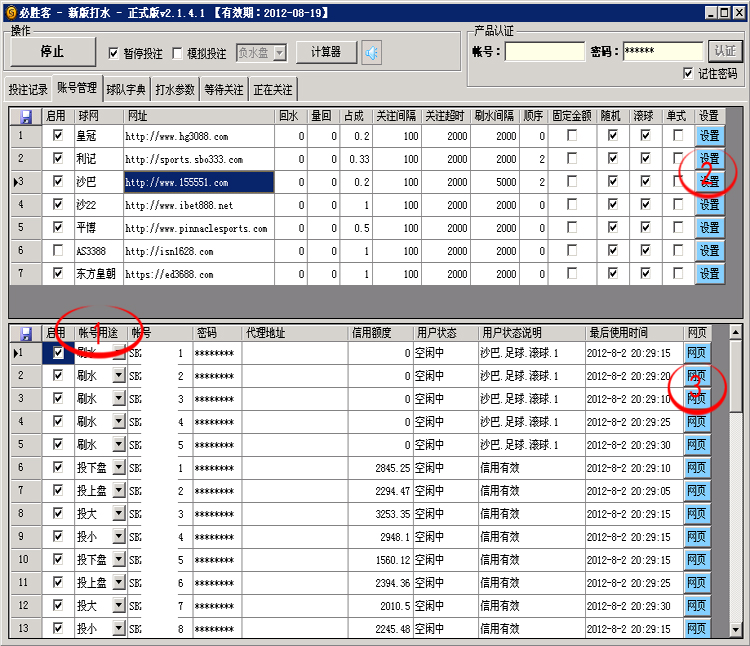This screenshot has height=646, width=750.
Task: Switch to the 投注记录 tab
Action: coord(27,89)
